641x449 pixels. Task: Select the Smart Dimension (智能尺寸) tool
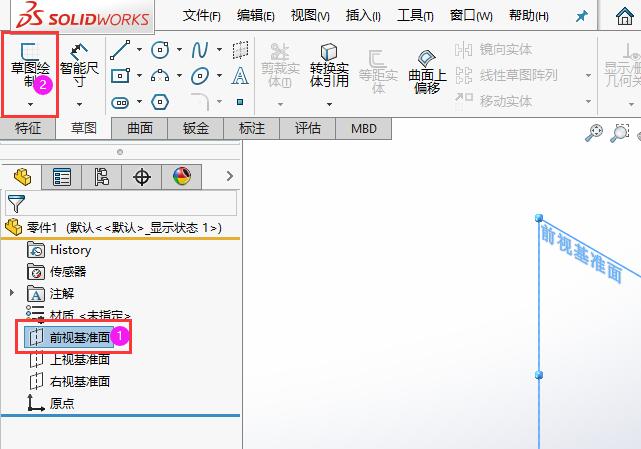click(79, 65)
